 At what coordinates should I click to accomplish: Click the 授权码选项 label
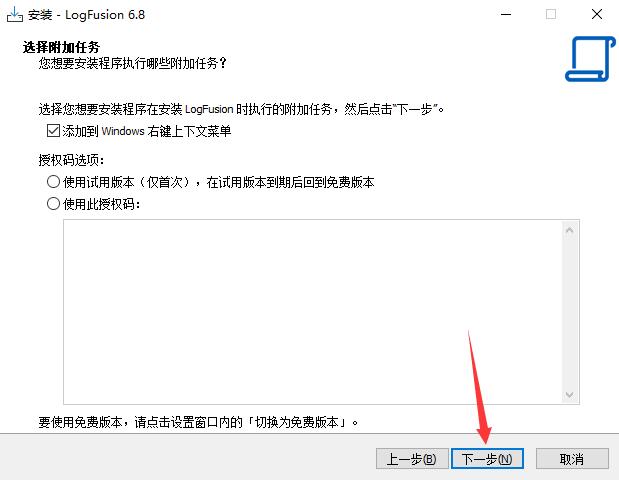coord(71,160)
